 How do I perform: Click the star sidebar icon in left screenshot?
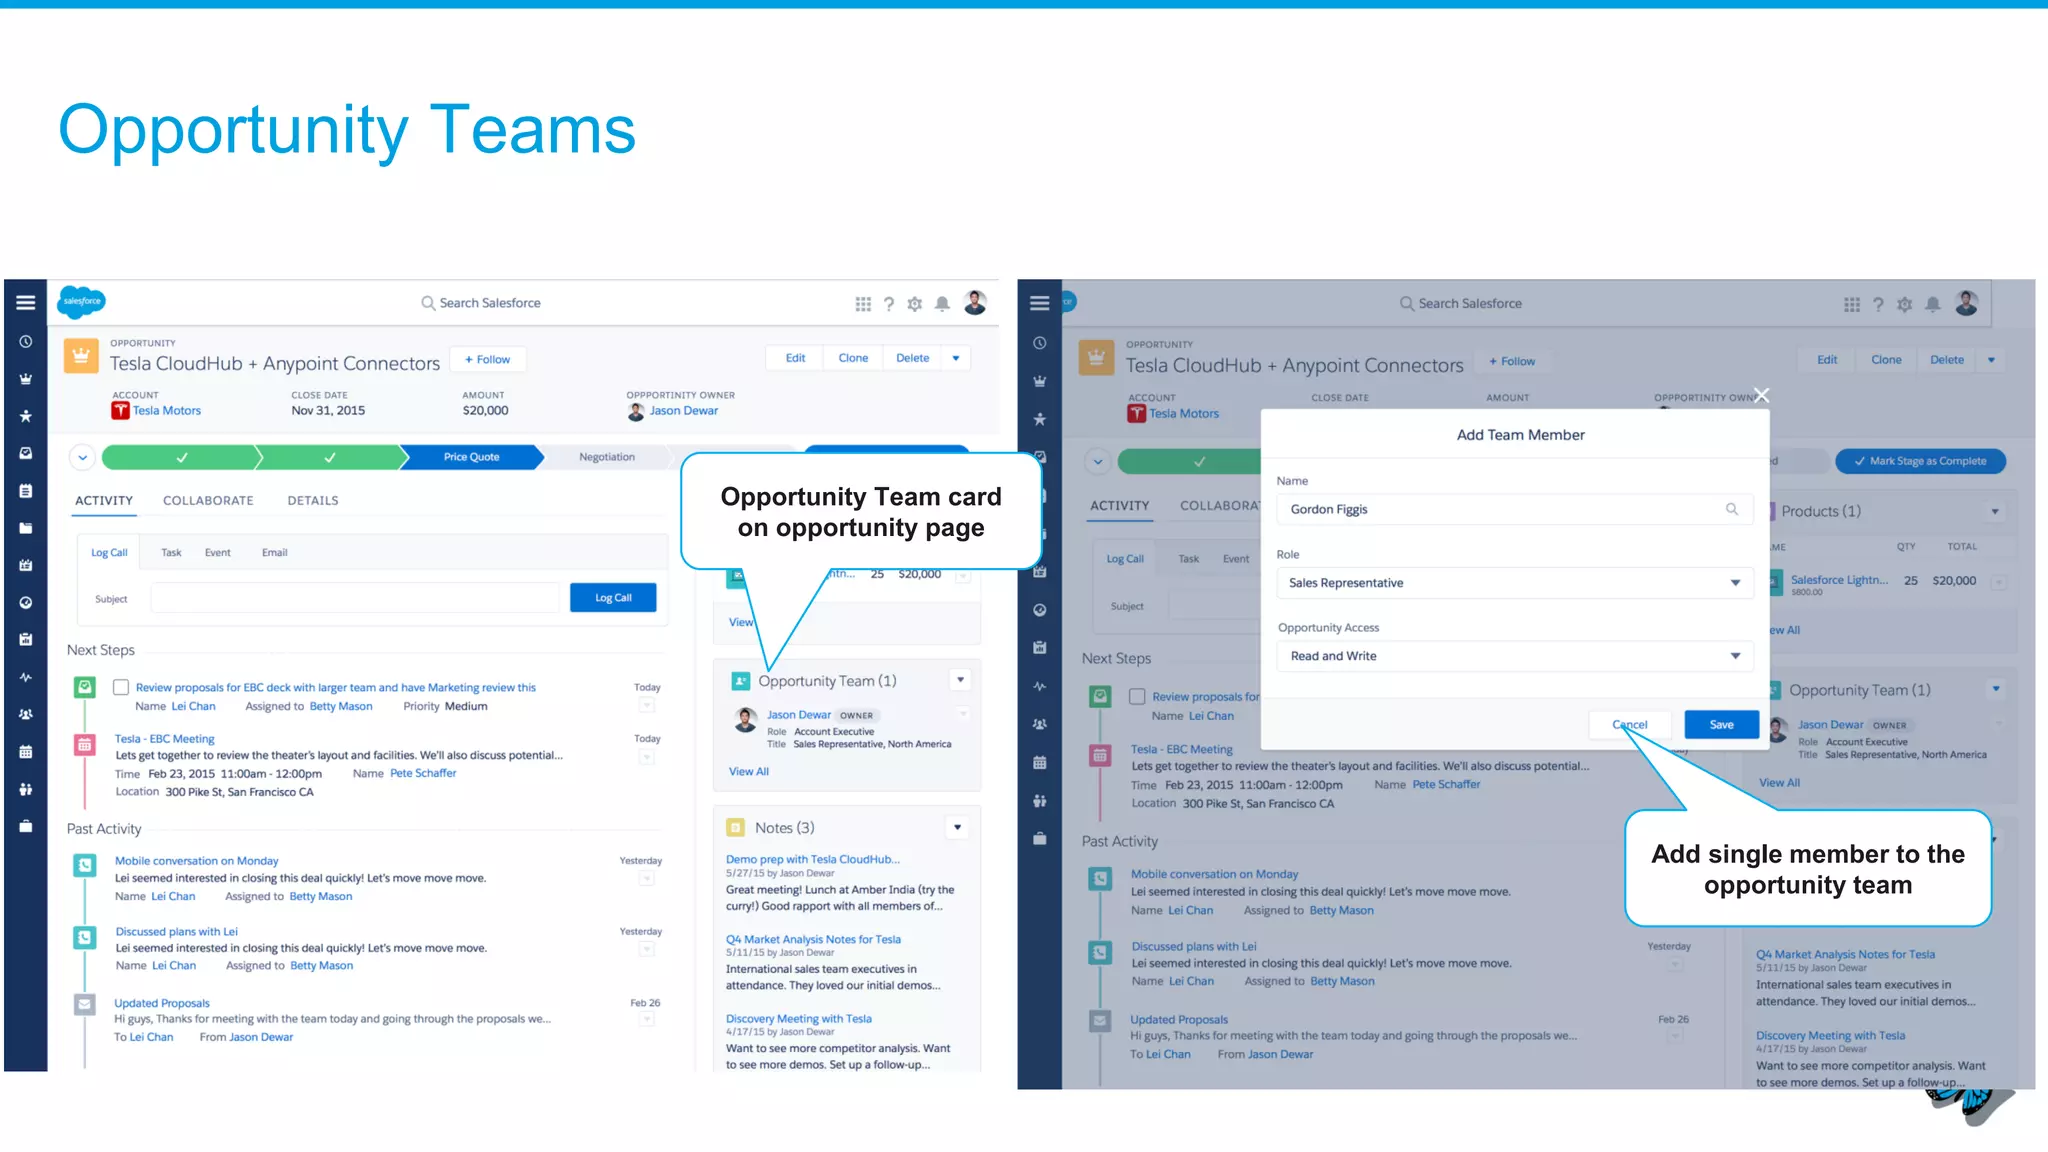pyautogui.click(x=26, y=416)
